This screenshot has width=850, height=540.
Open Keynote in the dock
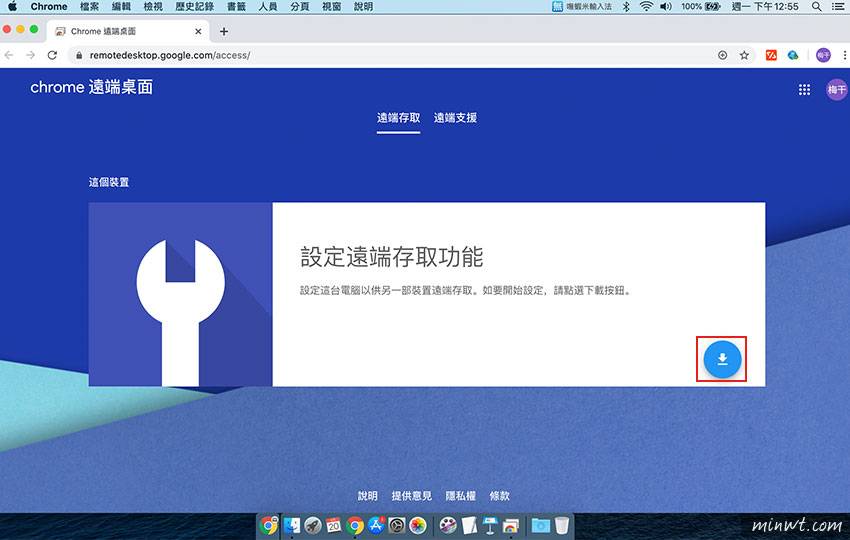coord(490,525)
